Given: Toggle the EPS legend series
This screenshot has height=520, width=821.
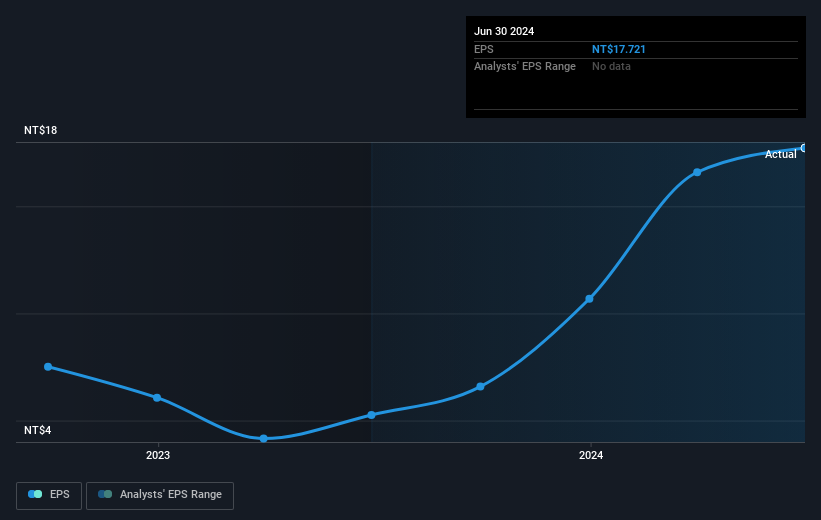Looking at the screenshot, I should [x=49, y=495].
